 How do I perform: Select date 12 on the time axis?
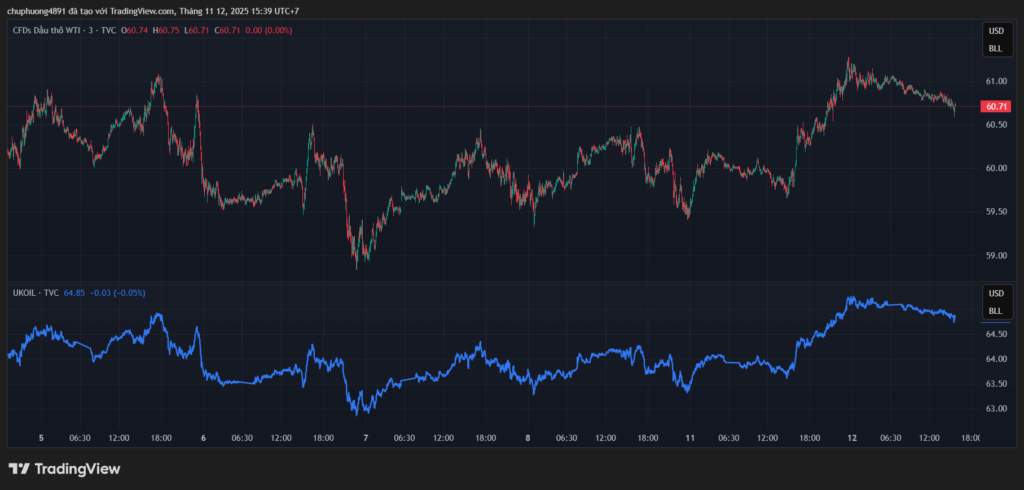[852, 437]
